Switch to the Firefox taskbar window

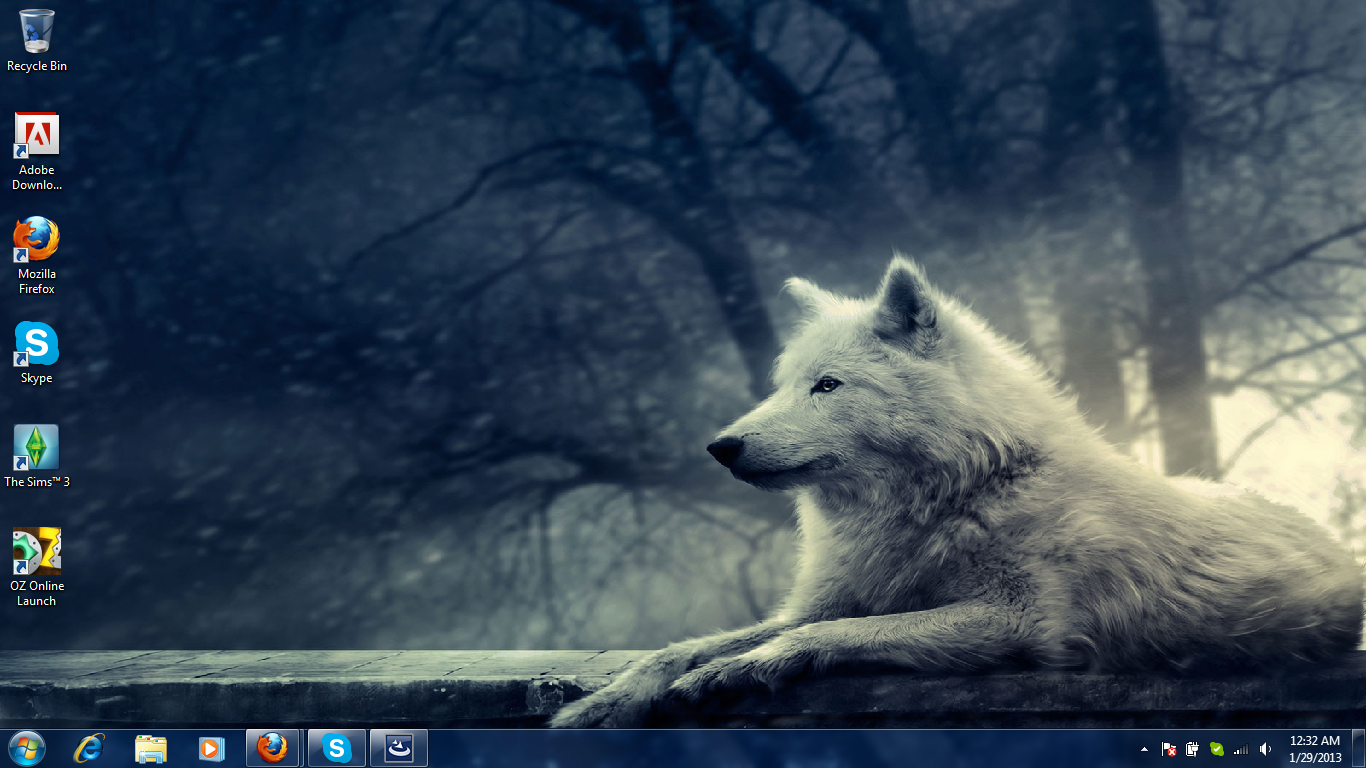coord(272,748)
